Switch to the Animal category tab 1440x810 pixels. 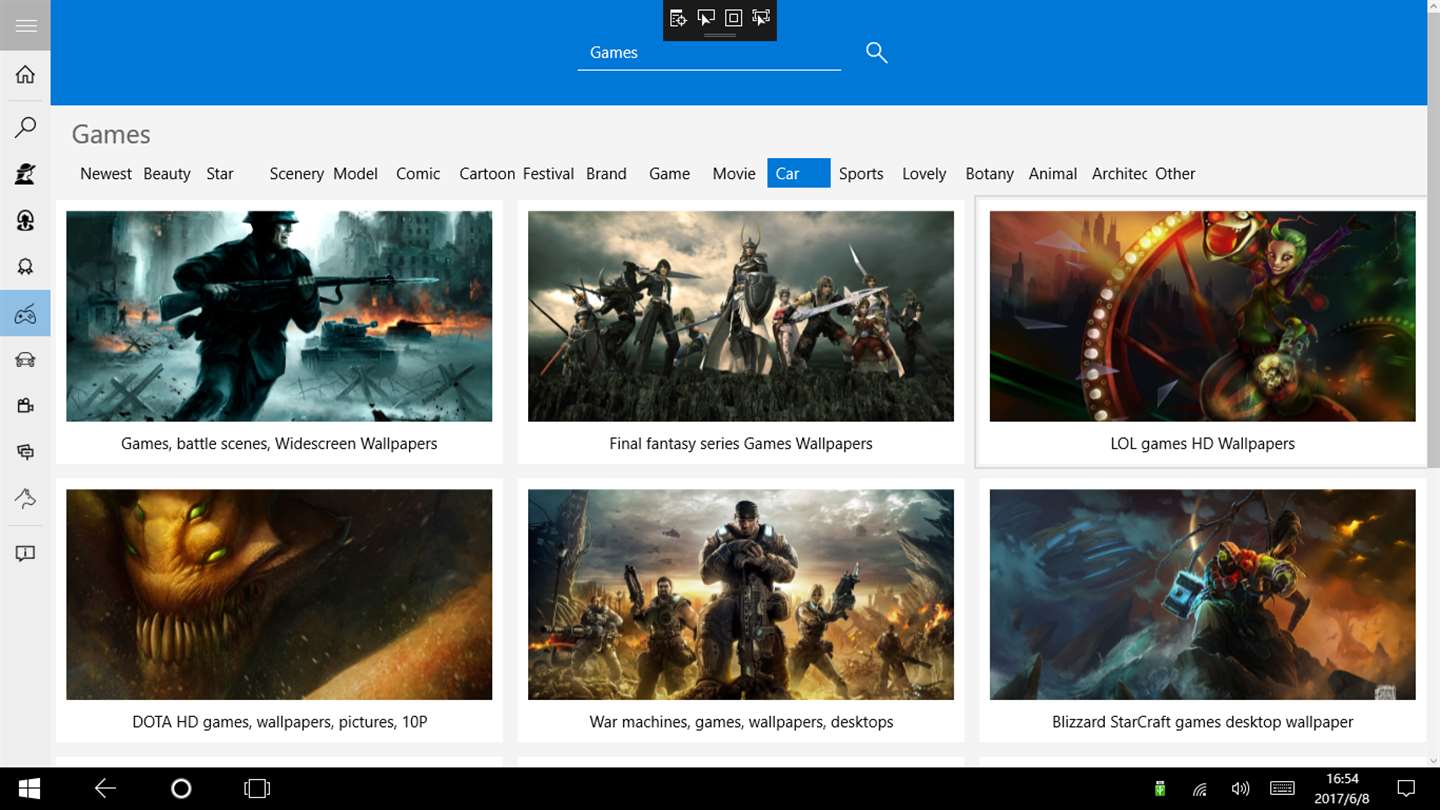pyautogui.click(x=1053, y=174)
